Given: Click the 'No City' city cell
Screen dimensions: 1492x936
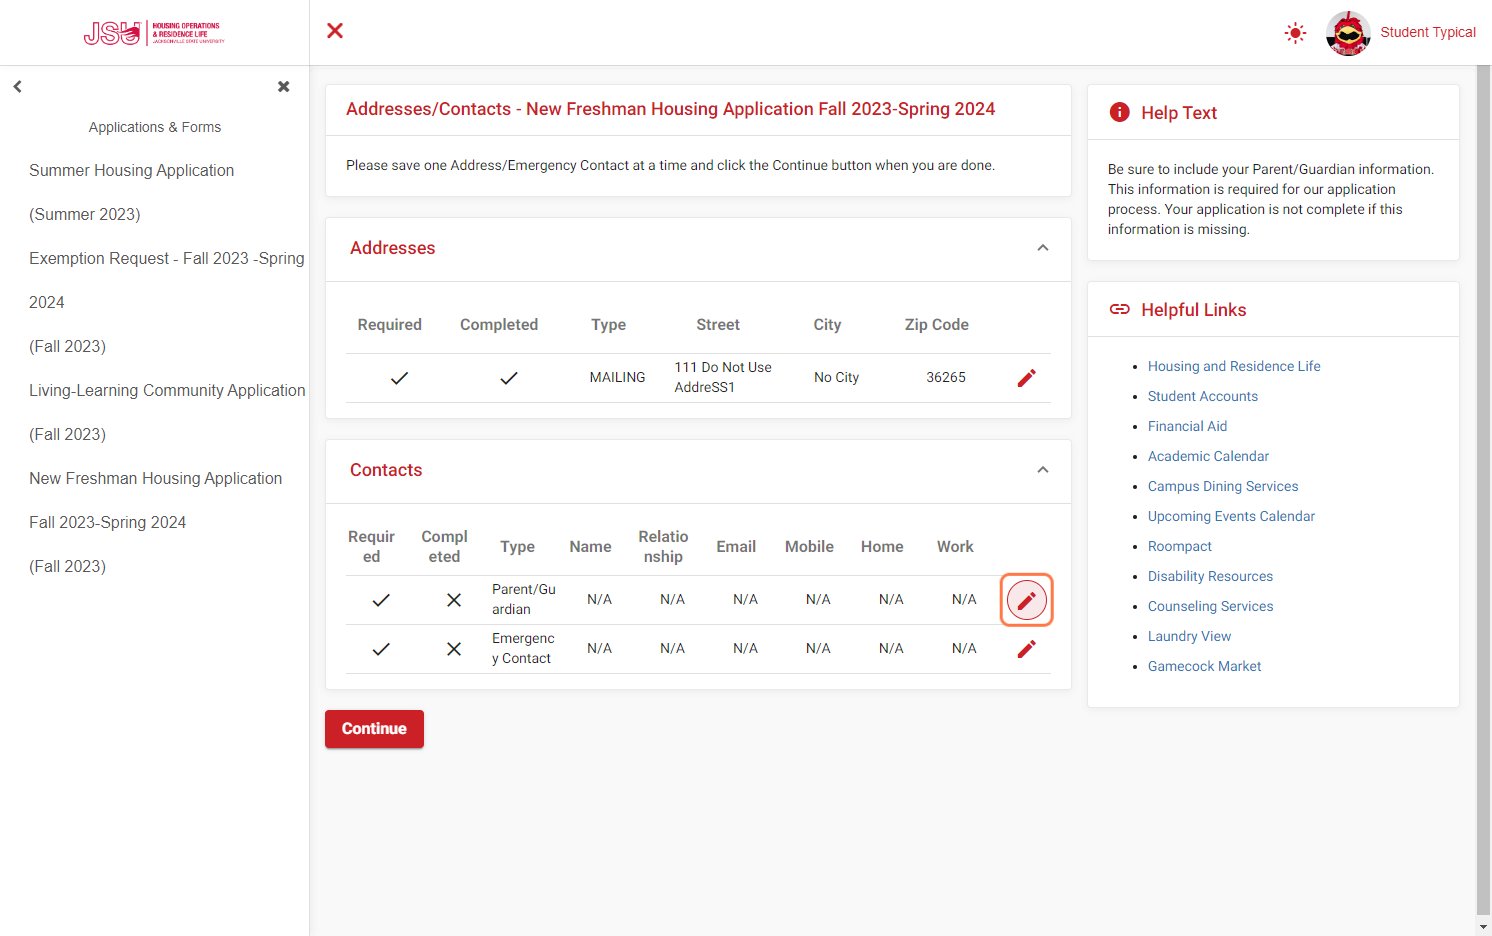Looking at the screenshot, I should [x=836, y=377].
